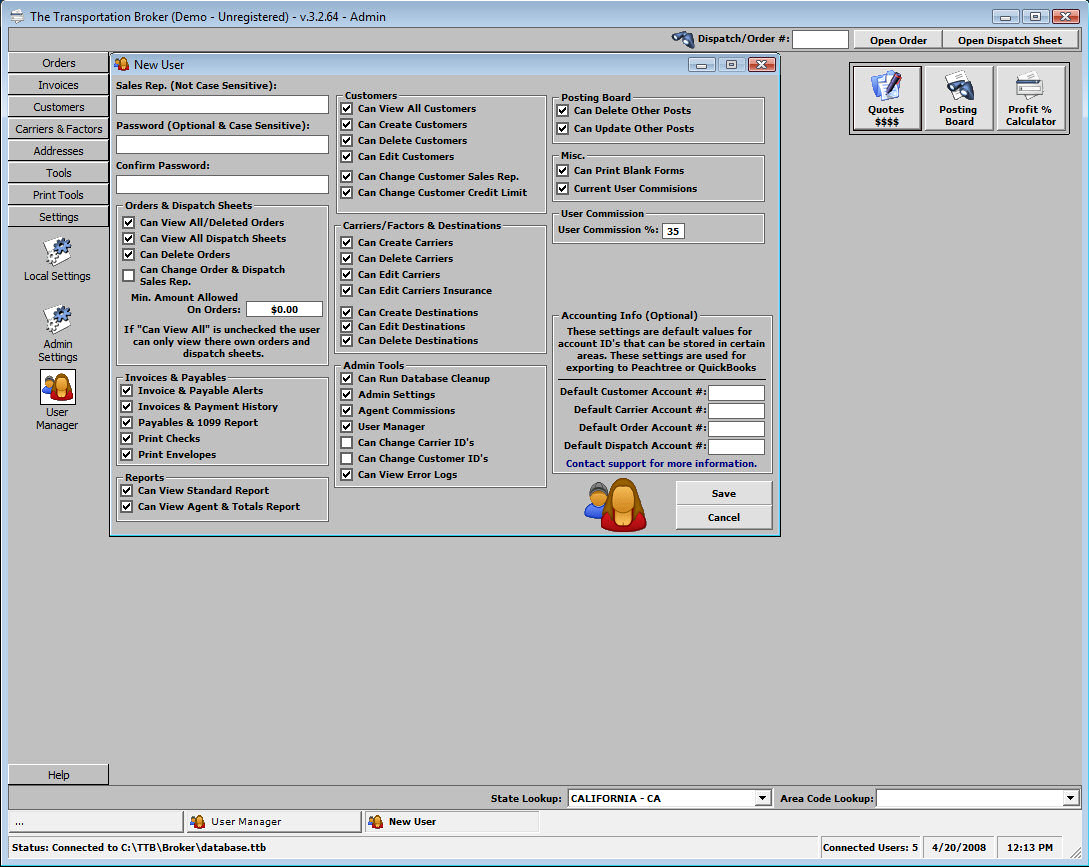Open the State Lookup dropdown arrow
Screen dimensions: 1089x867
coord(763,798)
